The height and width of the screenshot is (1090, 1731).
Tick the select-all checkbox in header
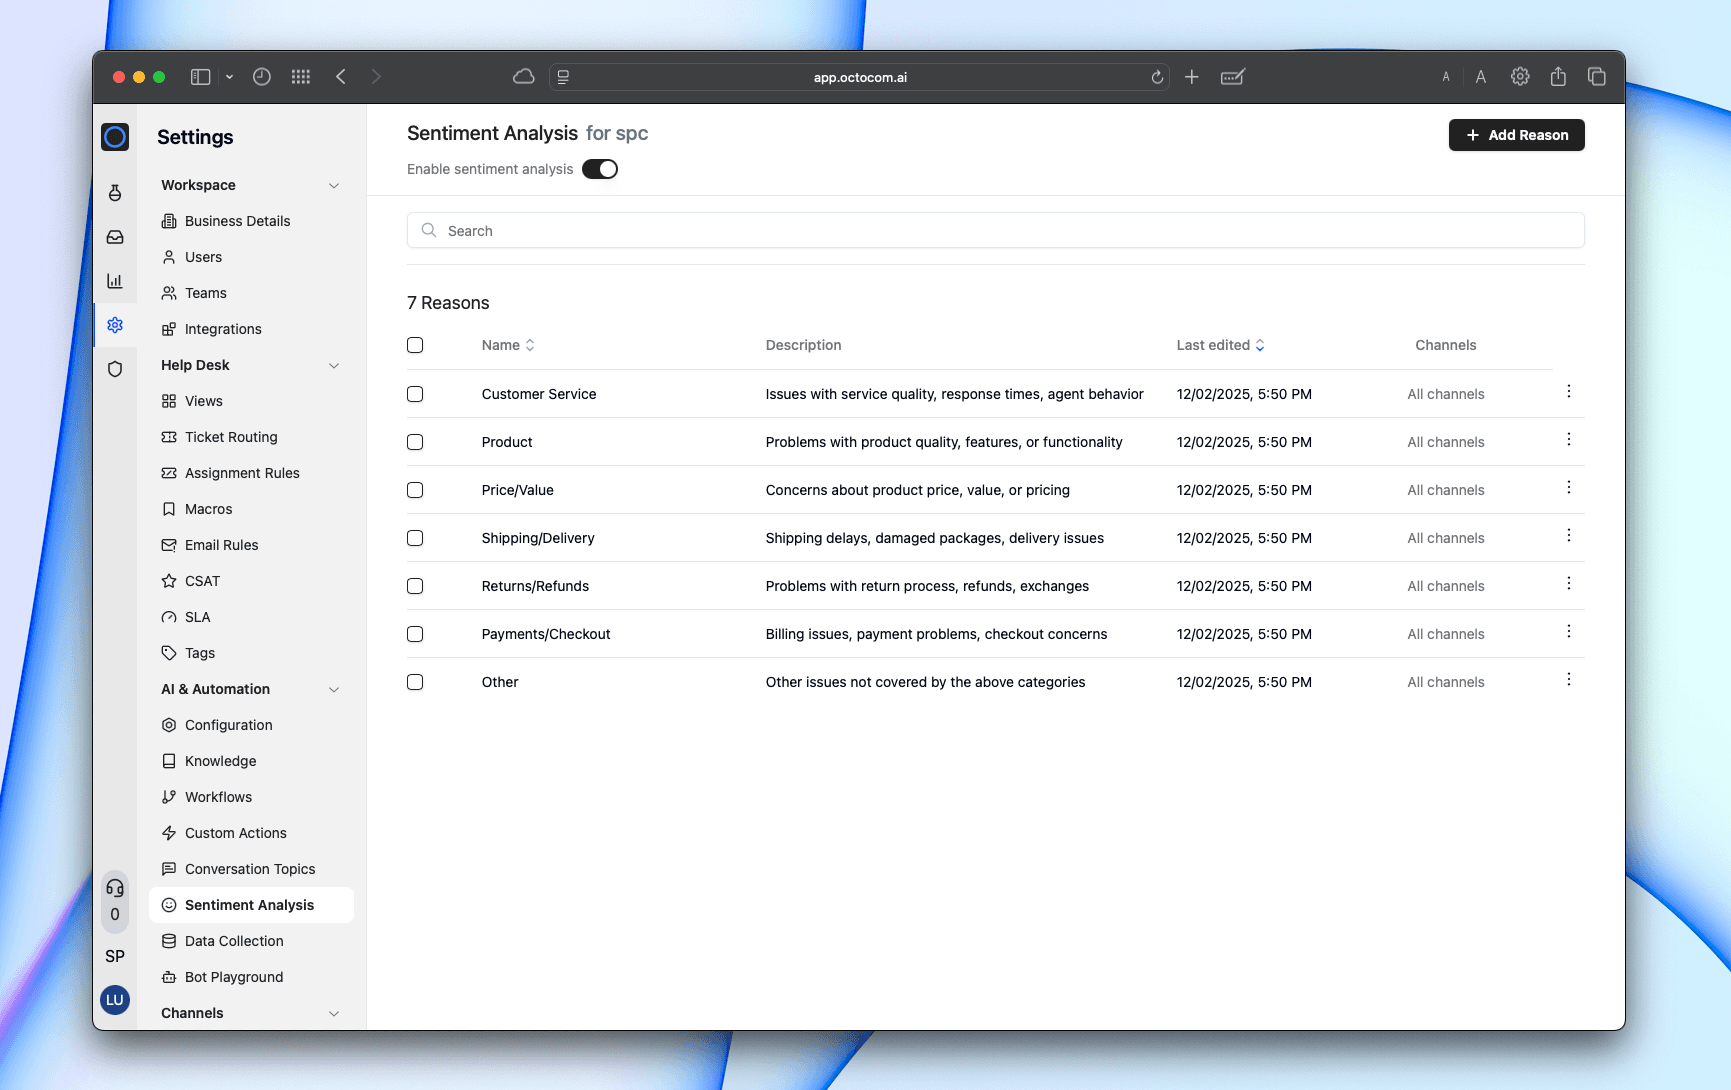(415, 345)
